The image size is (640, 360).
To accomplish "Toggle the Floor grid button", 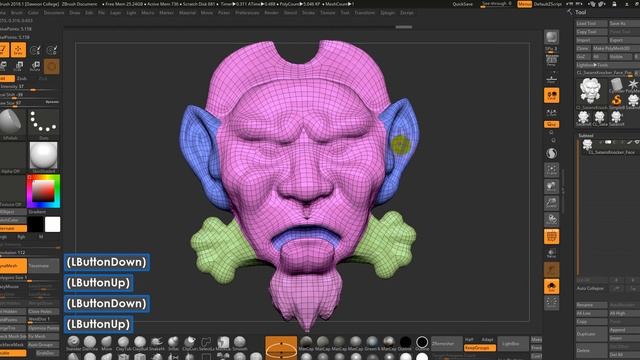I will point(551,78).
